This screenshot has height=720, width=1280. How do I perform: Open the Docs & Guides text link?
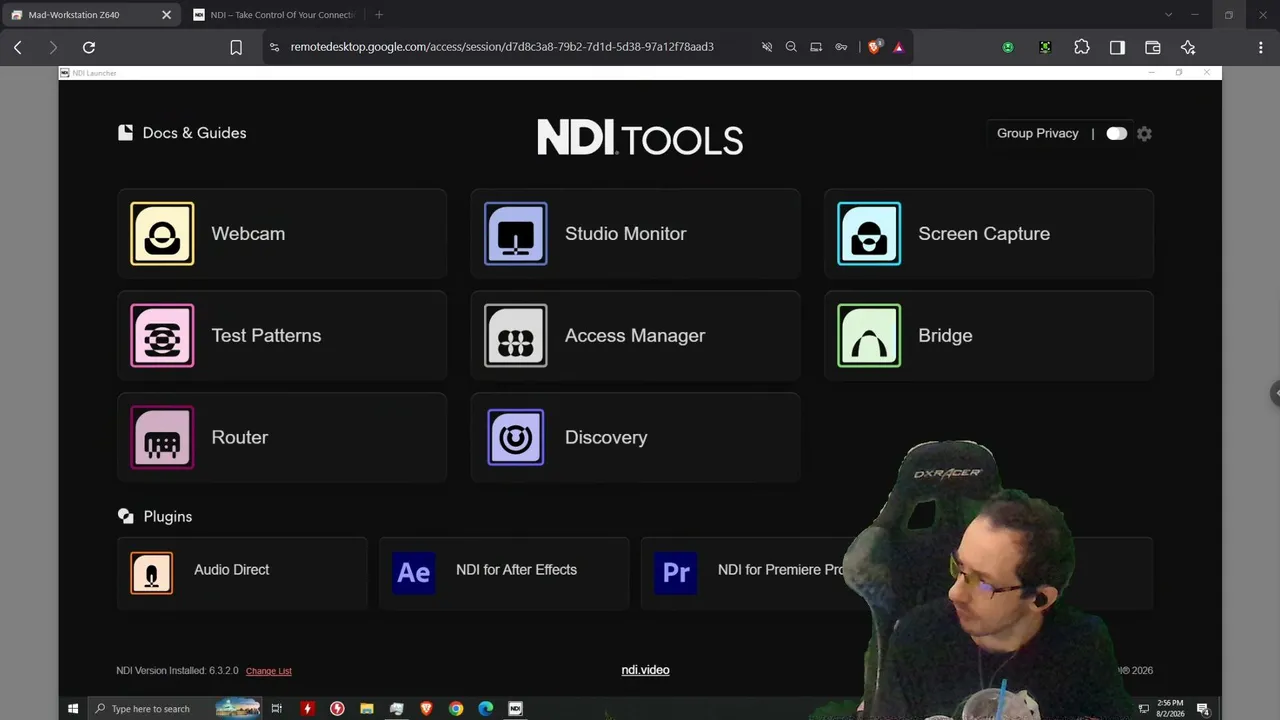[x=194, y=133]
